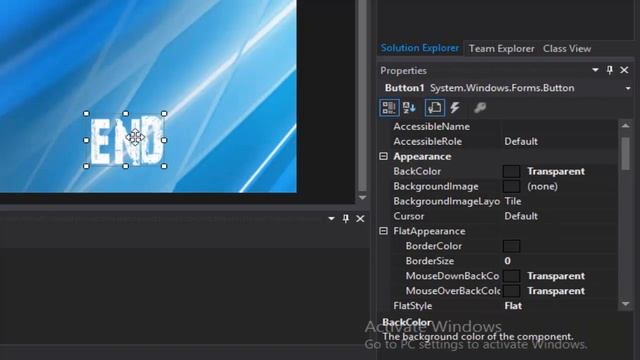Select the BorderSize property
Image resolution: width=640 pixels, height=360 pixels.
(429, 261)
